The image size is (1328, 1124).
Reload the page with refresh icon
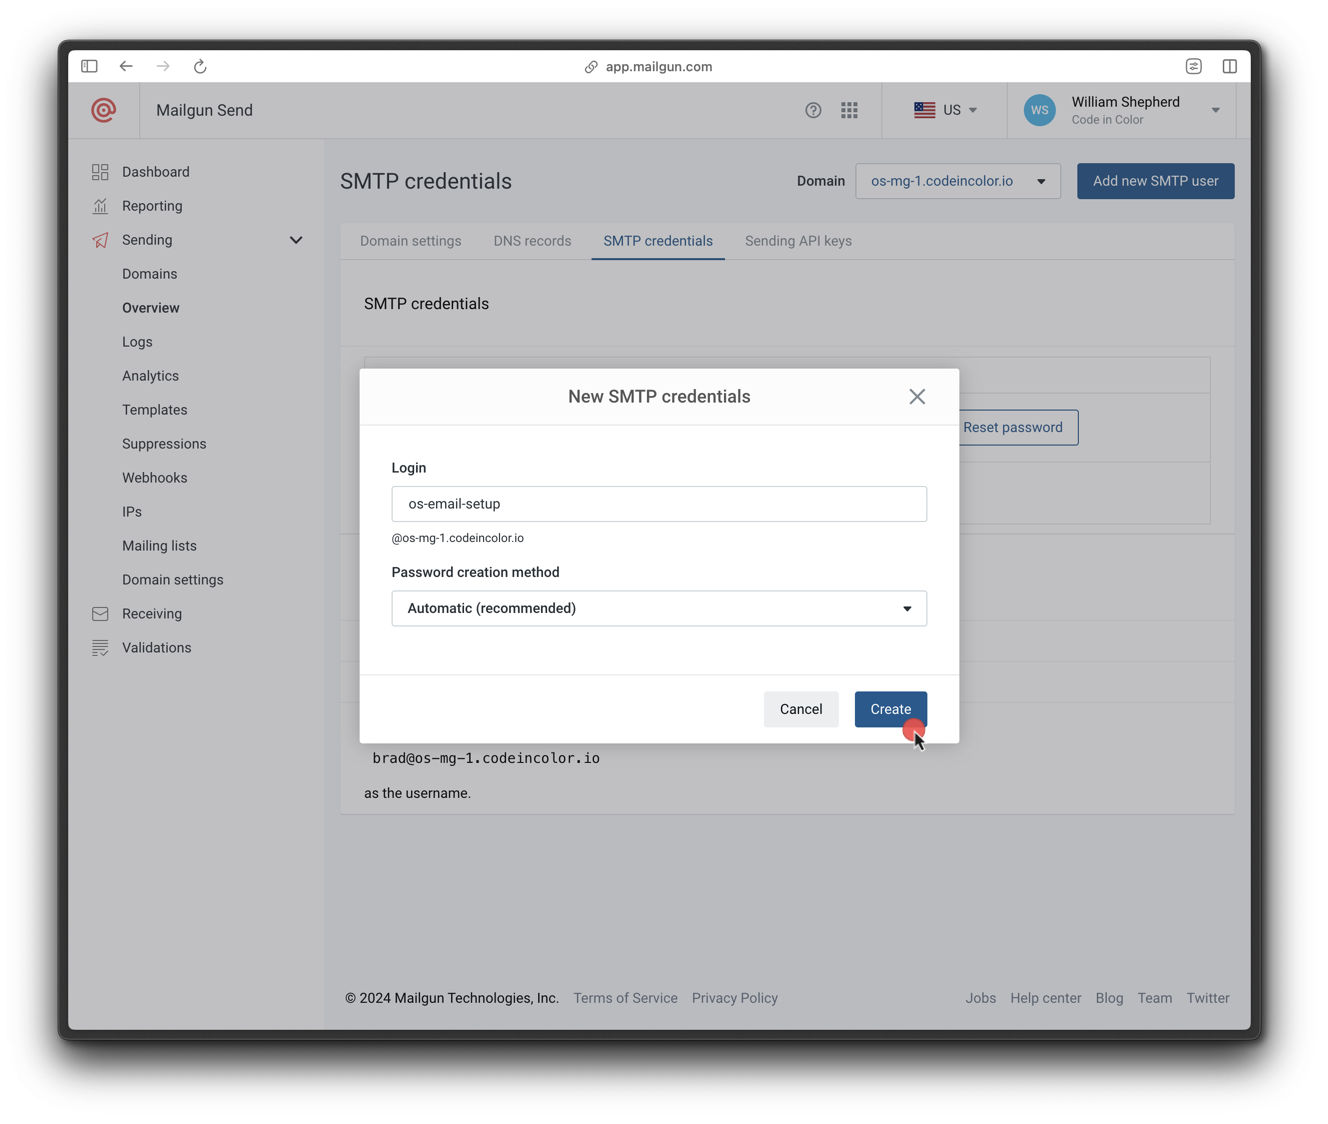tap(200, 66)
